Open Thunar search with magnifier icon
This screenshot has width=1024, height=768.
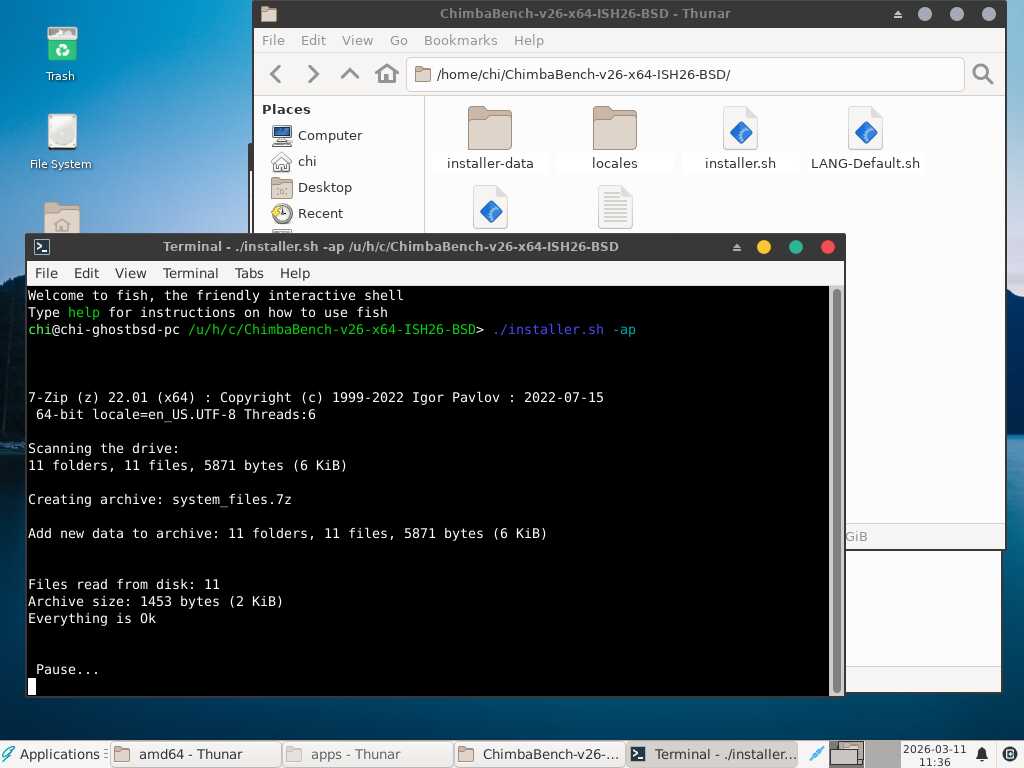983,74
